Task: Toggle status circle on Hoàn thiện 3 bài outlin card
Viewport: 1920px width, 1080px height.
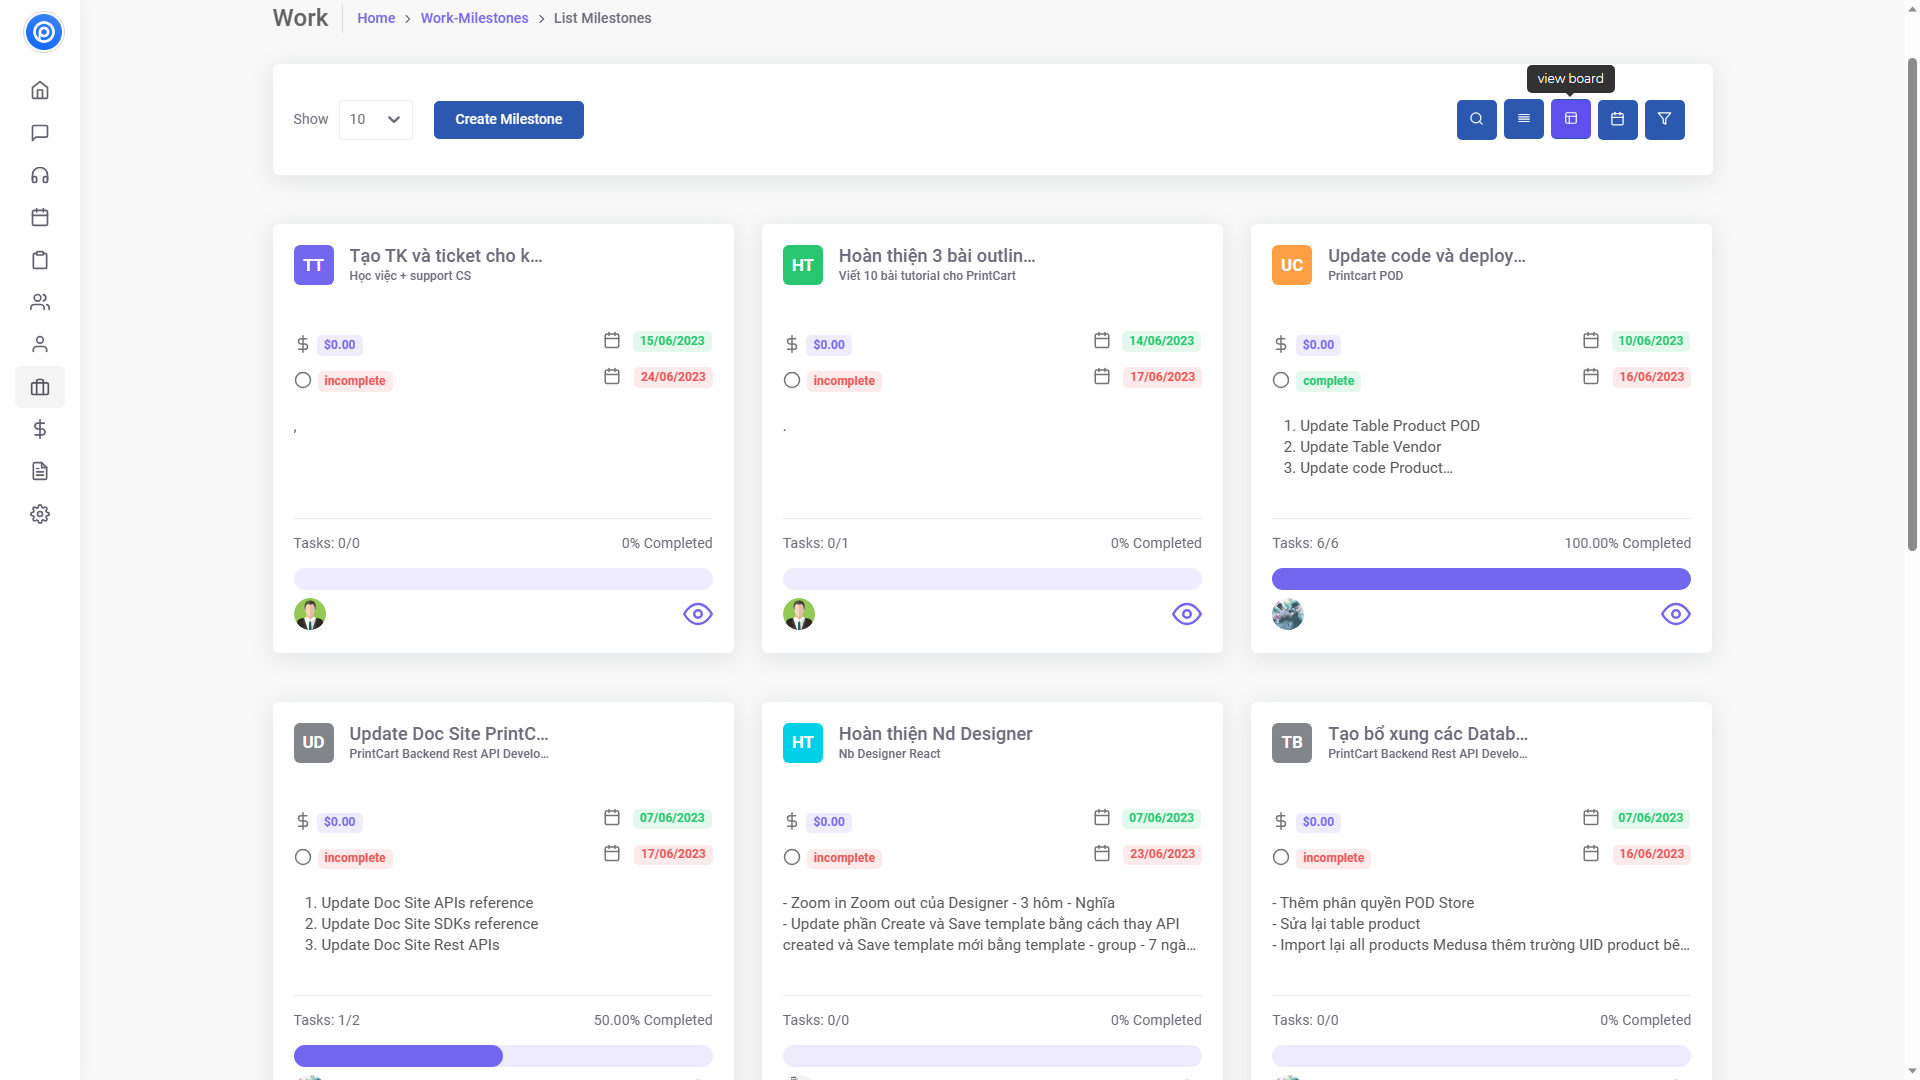Action: [x=791, y=380]
